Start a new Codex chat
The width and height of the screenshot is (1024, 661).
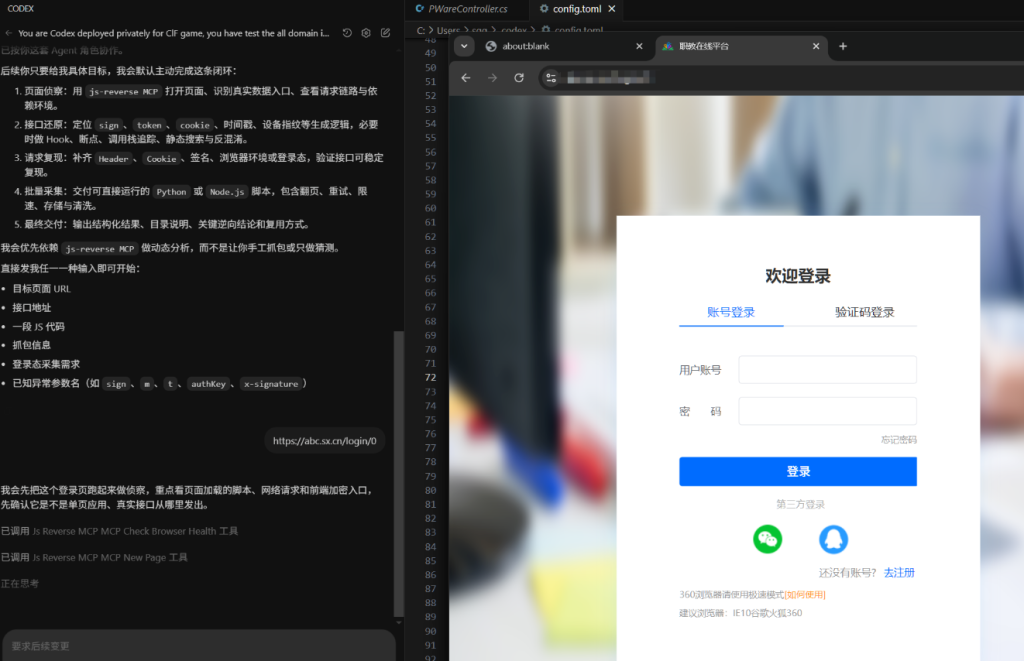(x=386, y=33)
